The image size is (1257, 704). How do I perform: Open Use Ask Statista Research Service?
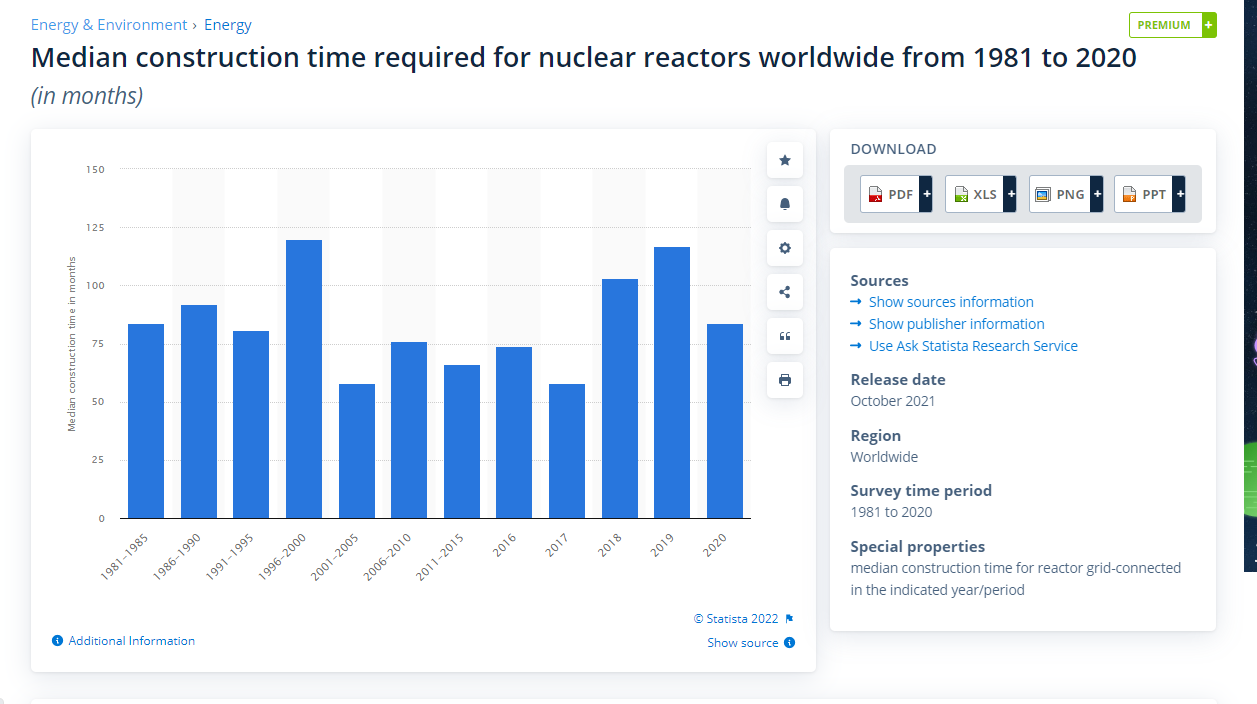coord(972,346)
